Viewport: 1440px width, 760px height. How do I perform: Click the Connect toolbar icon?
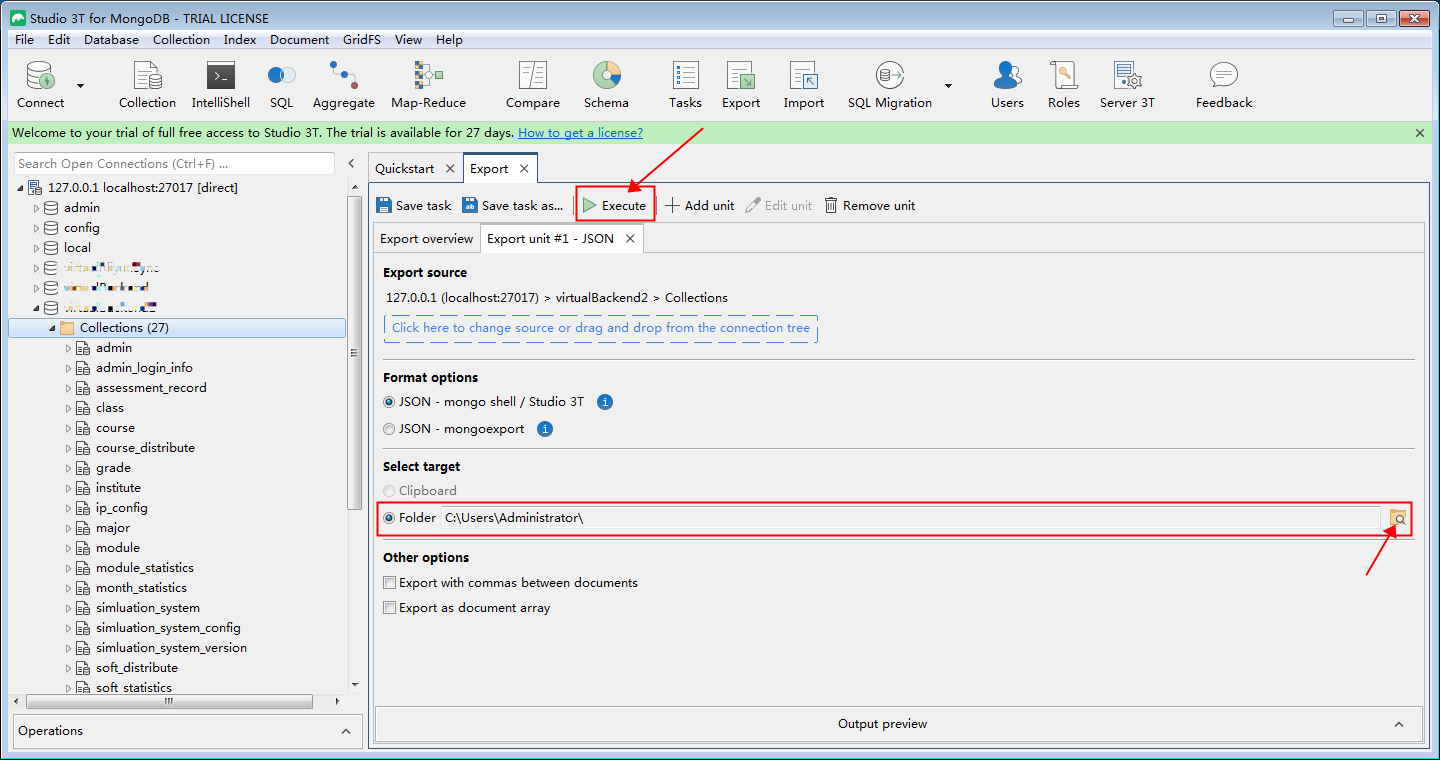[40, 85]
